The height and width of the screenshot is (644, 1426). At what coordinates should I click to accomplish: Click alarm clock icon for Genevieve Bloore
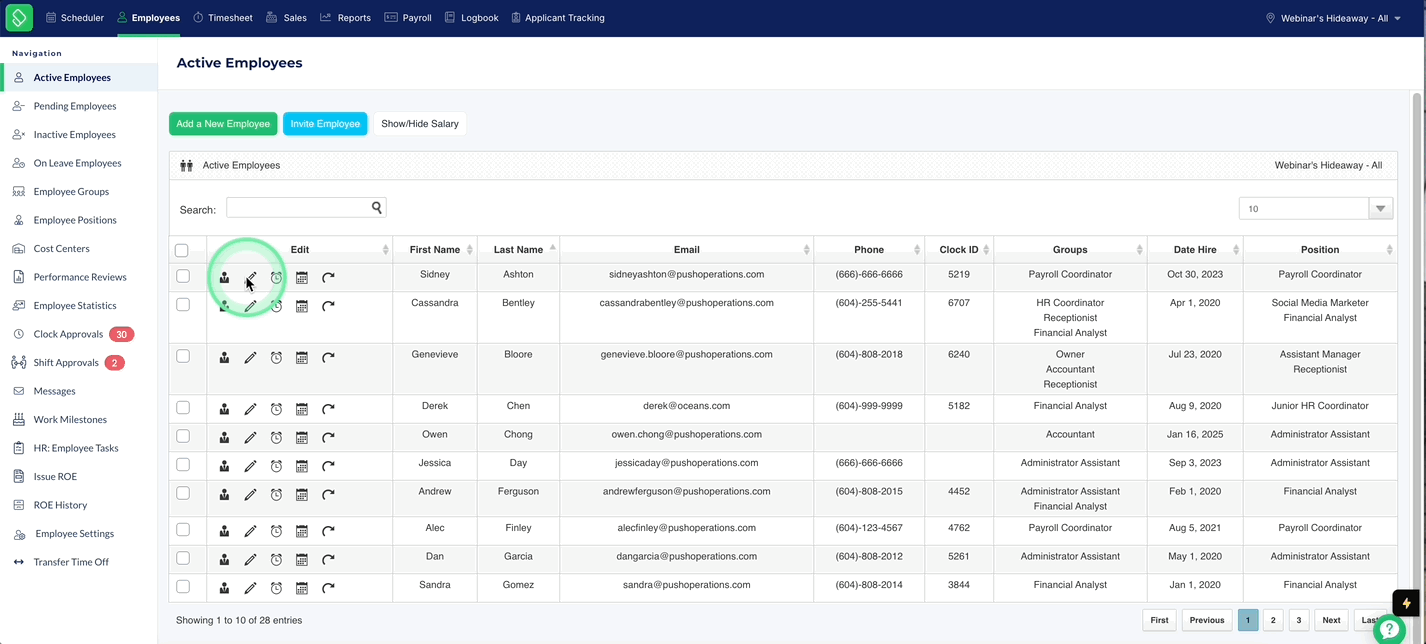pos(276,357)
